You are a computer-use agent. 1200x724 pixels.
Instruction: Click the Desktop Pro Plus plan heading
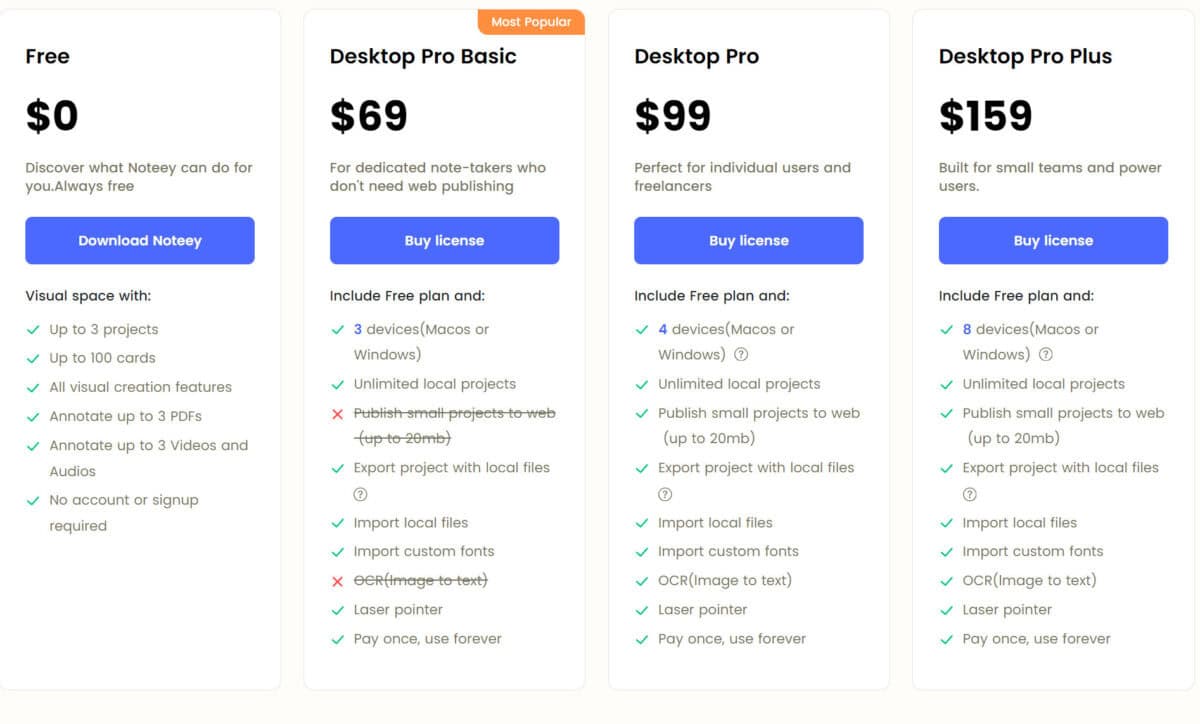point(1025,57)
